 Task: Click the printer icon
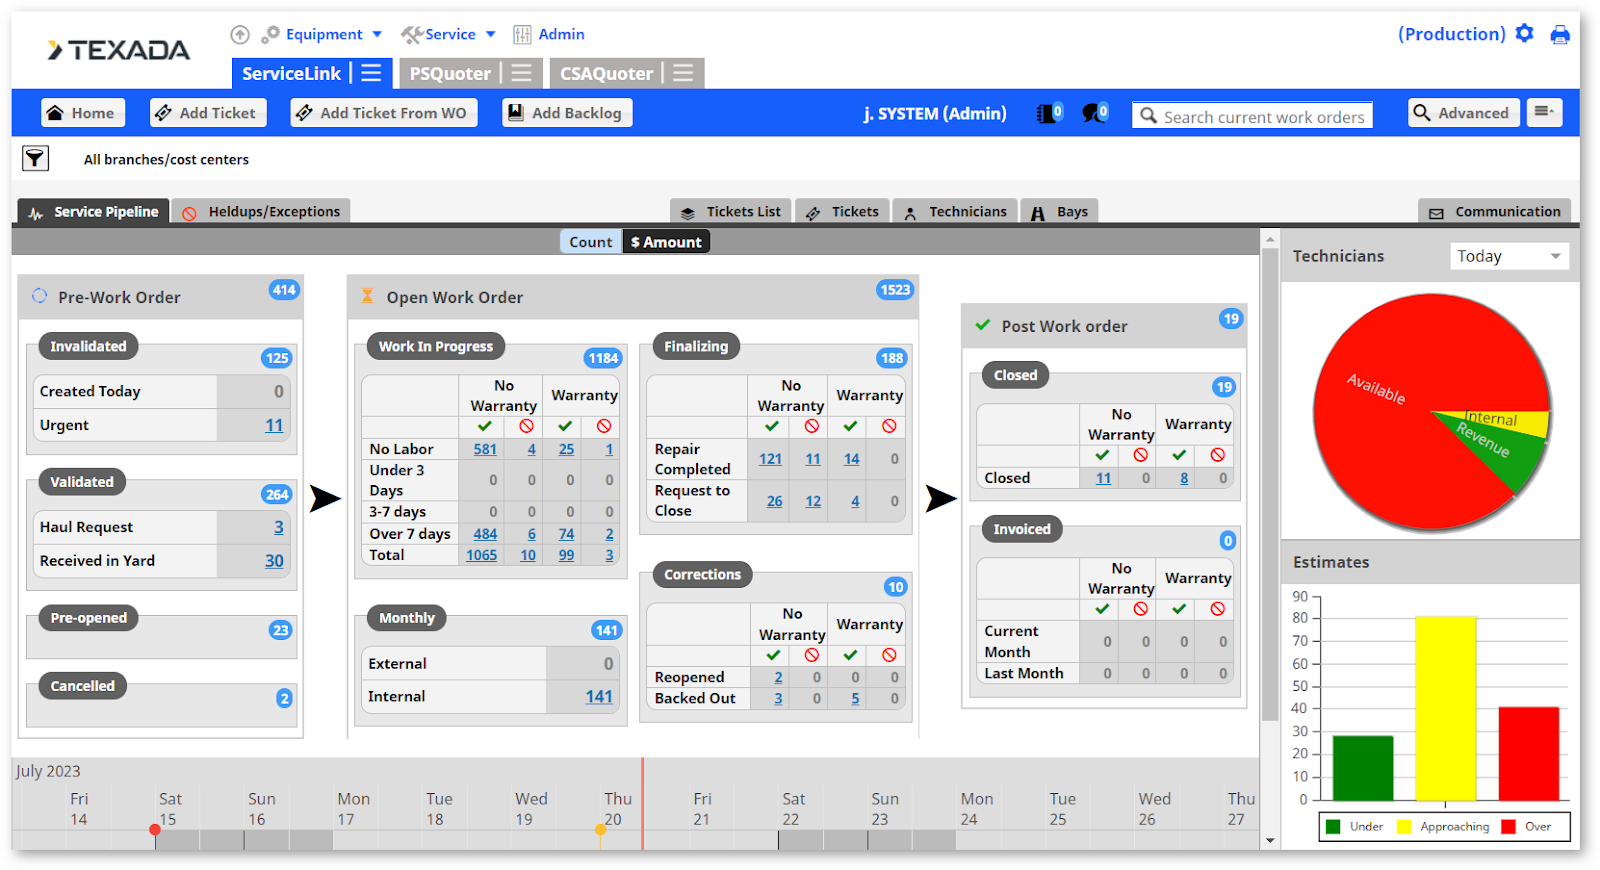pos(1560,35)
